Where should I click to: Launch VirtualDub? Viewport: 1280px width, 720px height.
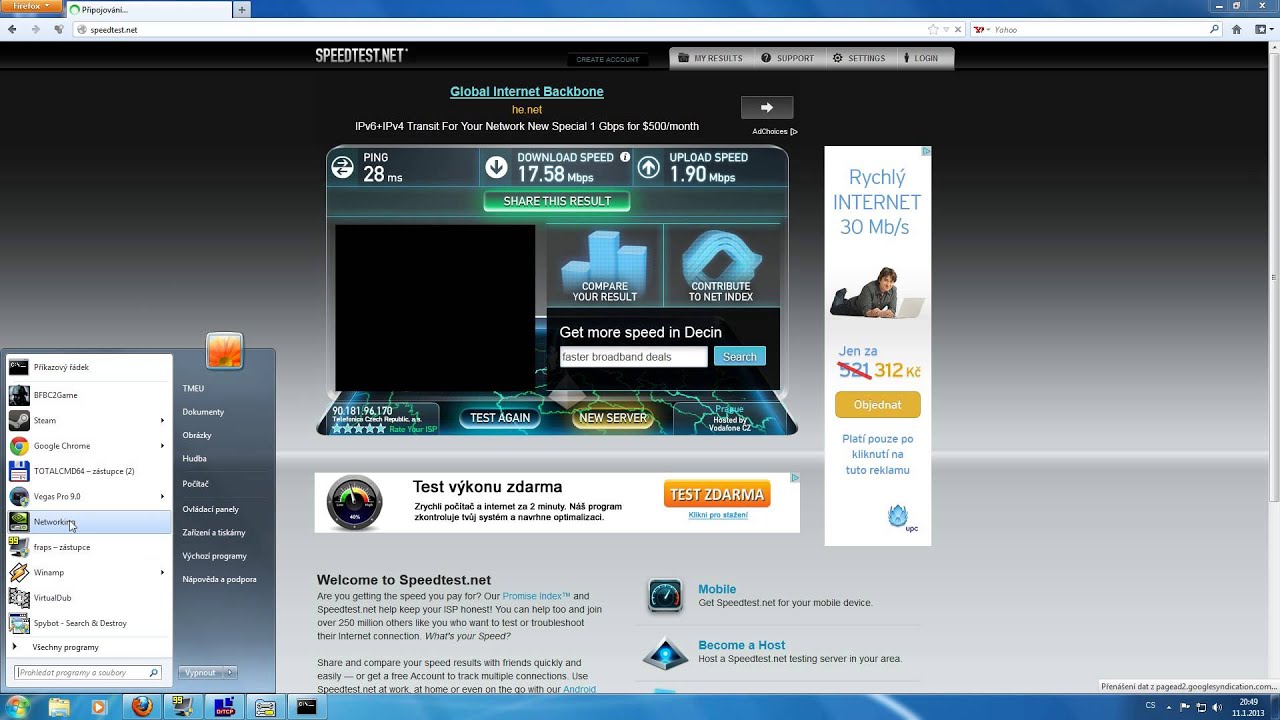[x=88, y=598]
